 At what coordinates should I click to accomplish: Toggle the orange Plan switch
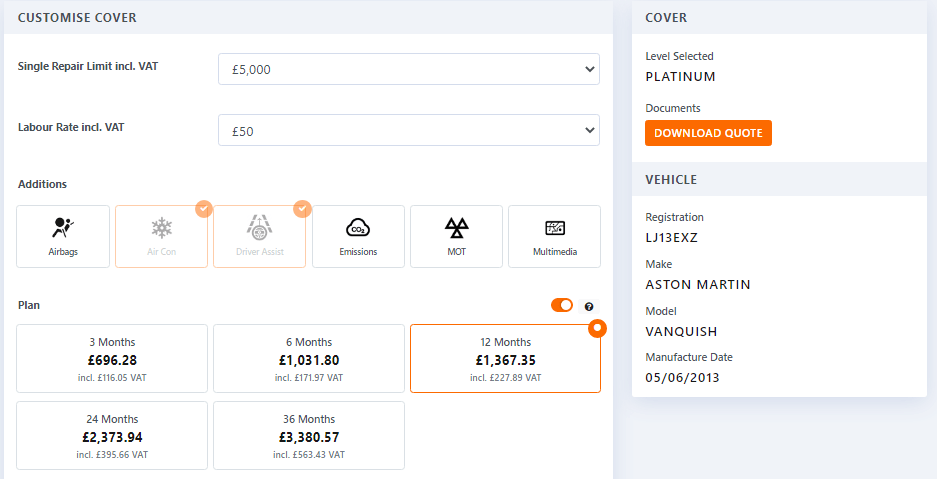point(562,306)
